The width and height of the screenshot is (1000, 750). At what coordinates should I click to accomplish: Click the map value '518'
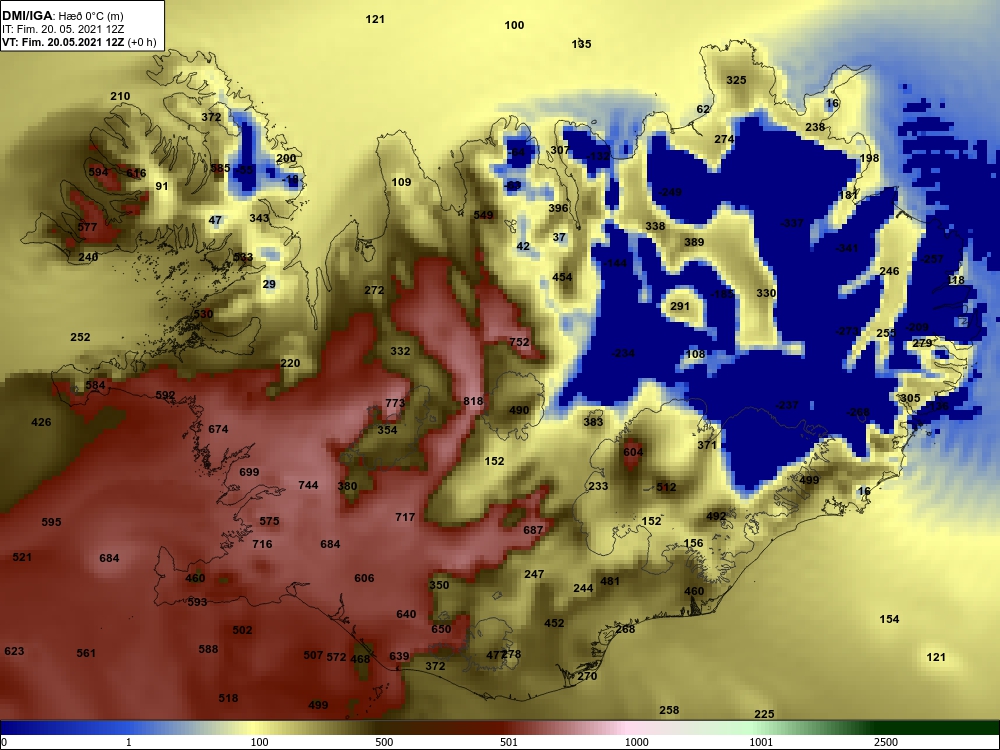pos(228,698)
